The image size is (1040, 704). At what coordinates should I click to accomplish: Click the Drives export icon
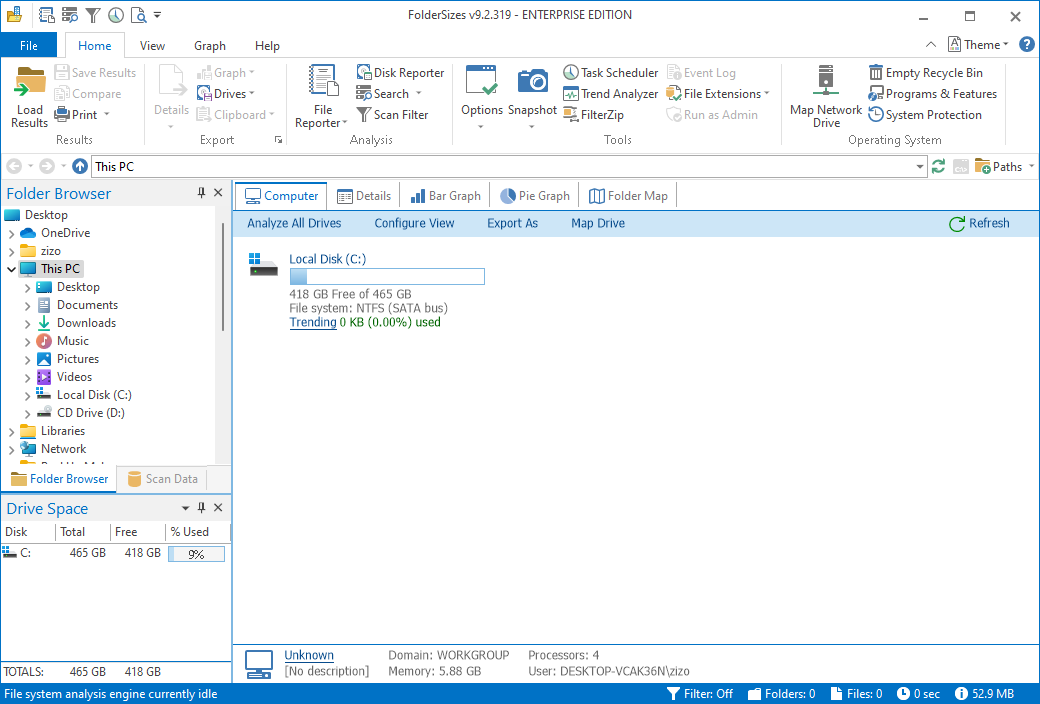pos(204,94)
